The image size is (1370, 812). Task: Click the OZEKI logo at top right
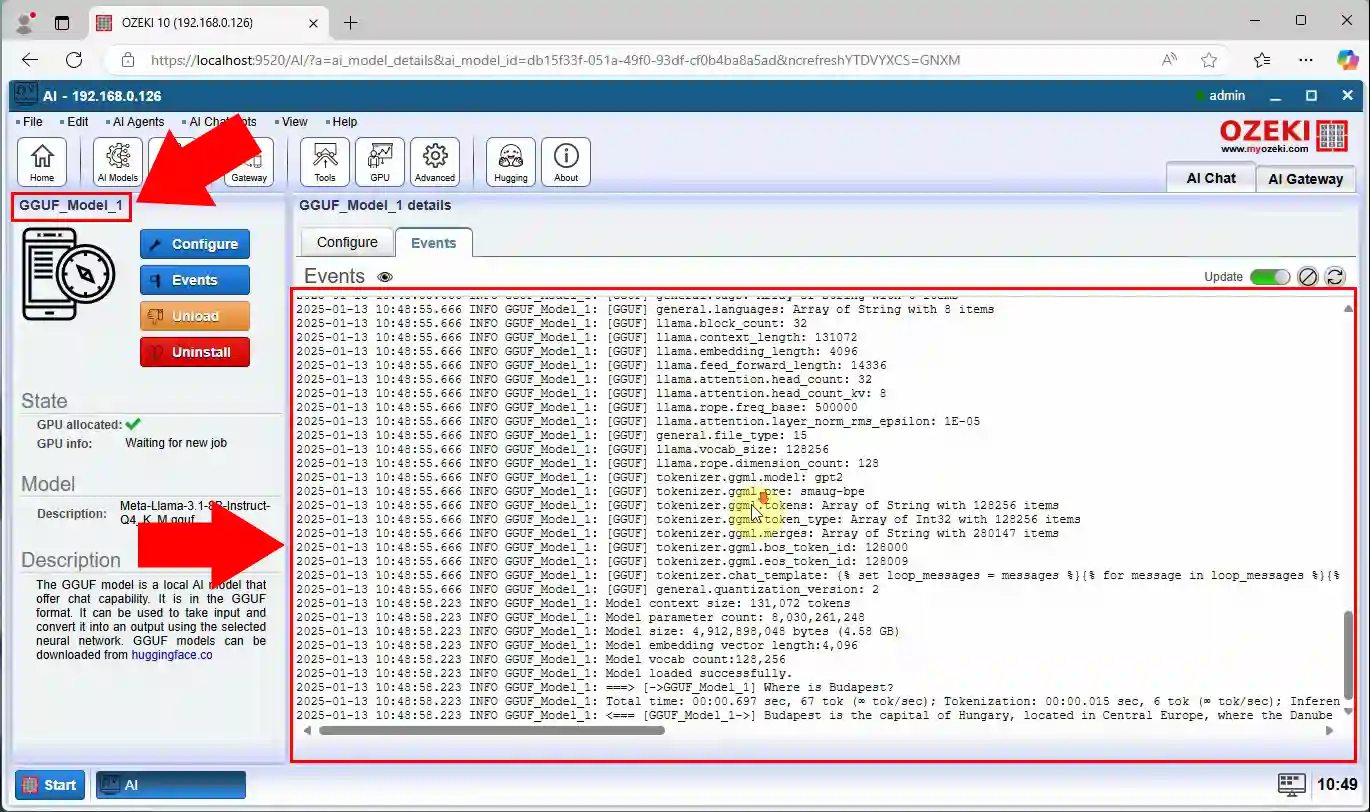(x=1283, y=136)
